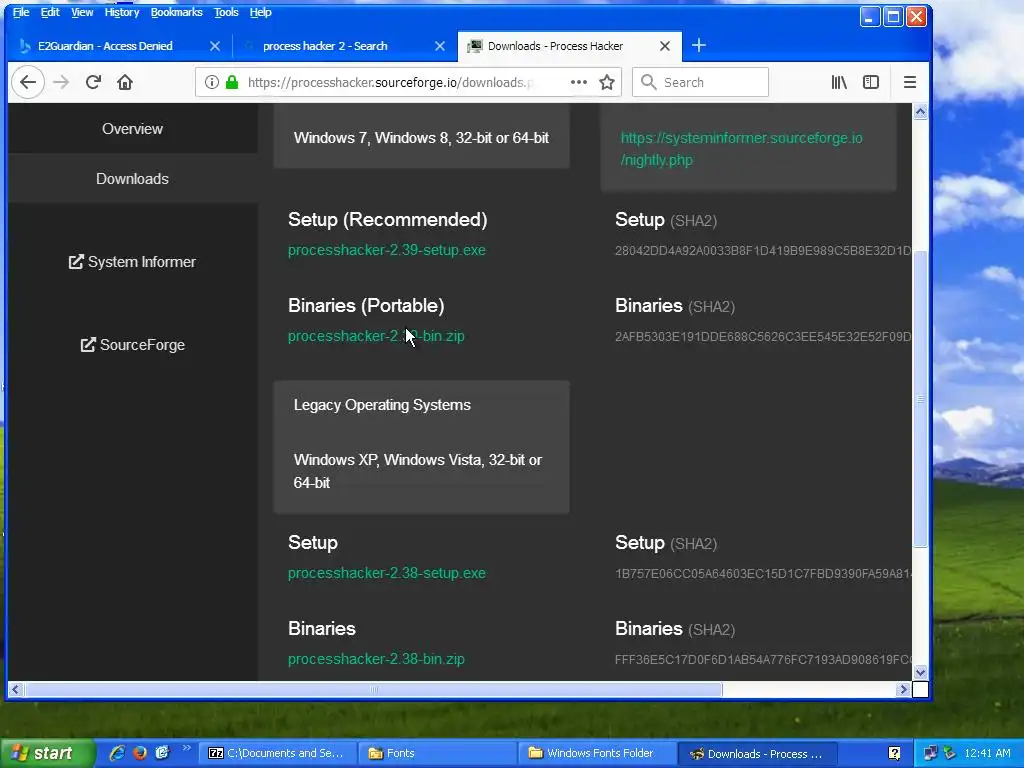Open the View menu
1024x768 pixels.
point(82,12)
